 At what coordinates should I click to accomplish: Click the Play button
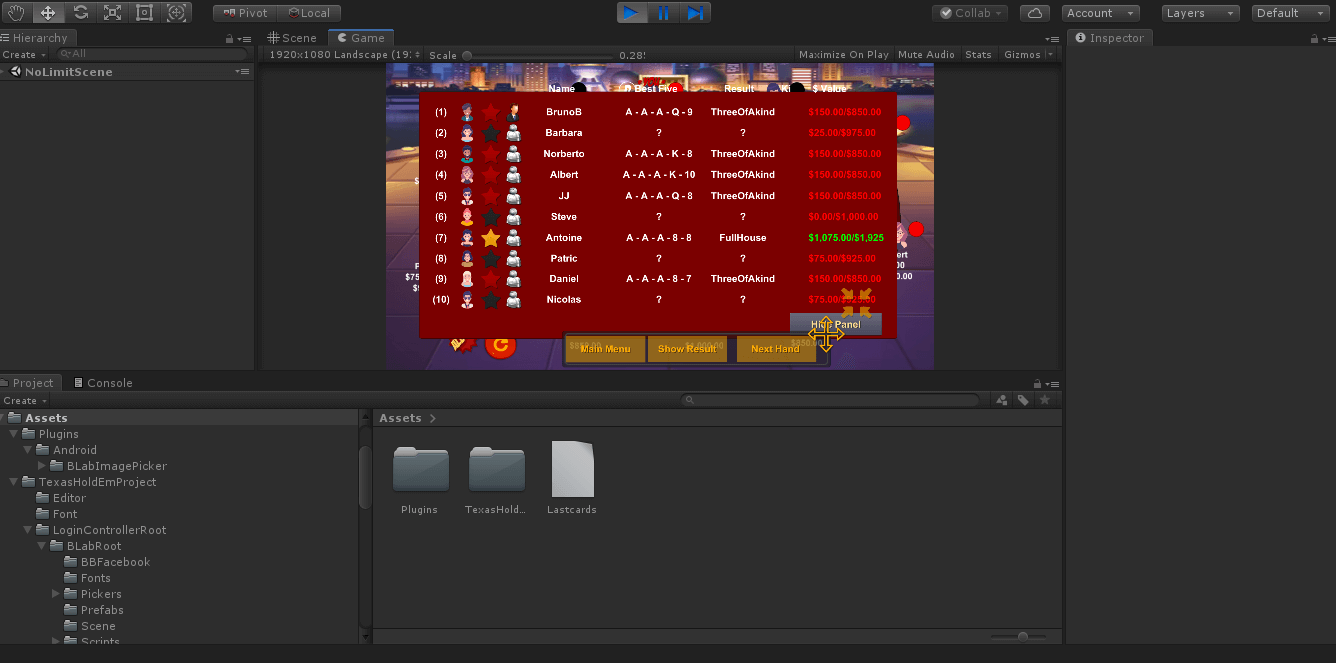point(631,13)
